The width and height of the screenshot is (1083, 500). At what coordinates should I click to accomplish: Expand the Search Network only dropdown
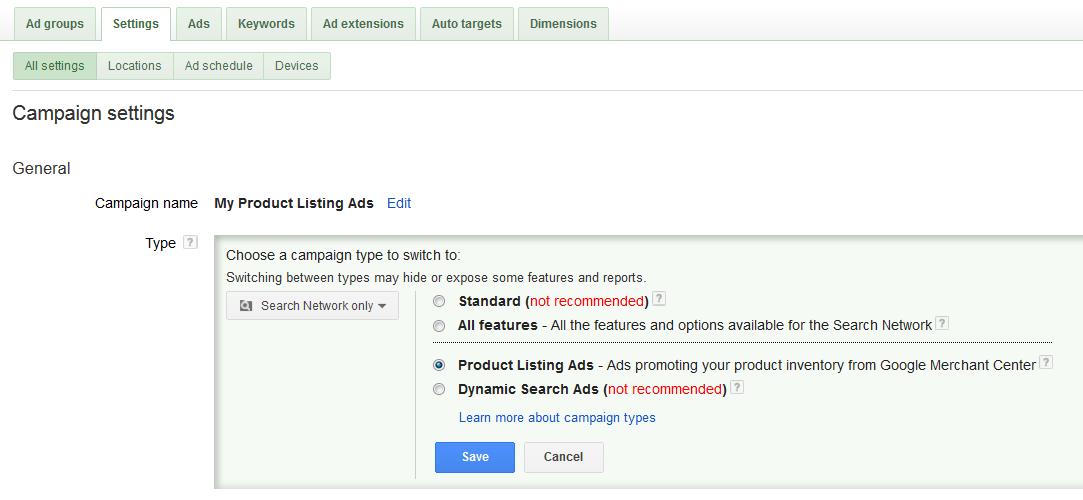tap(312, 306)
